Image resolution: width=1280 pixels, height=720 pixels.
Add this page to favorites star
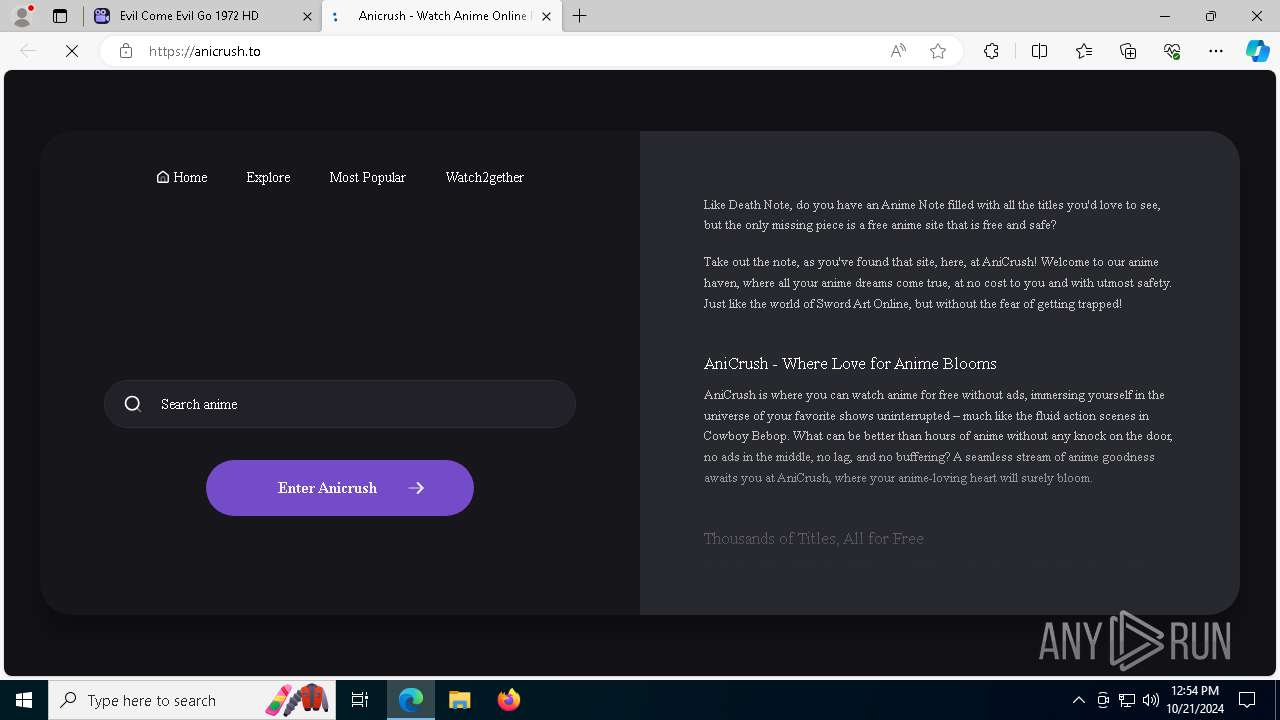click(x=938, y=51)
